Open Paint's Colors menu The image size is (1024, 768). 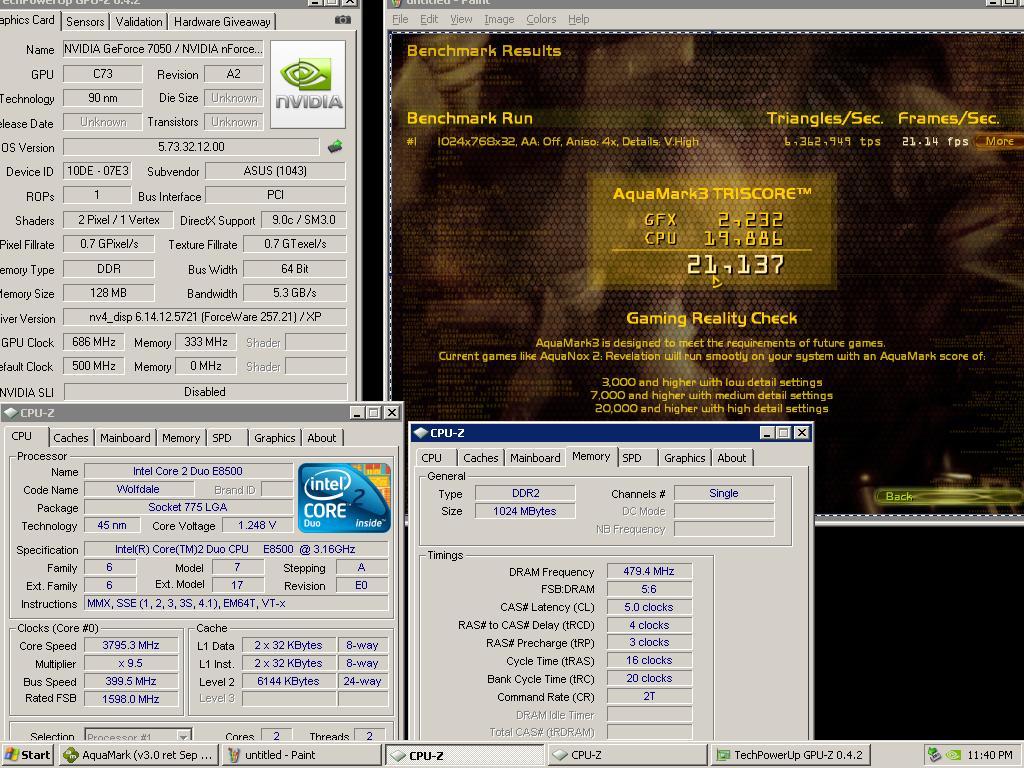(x=541, y=19)
